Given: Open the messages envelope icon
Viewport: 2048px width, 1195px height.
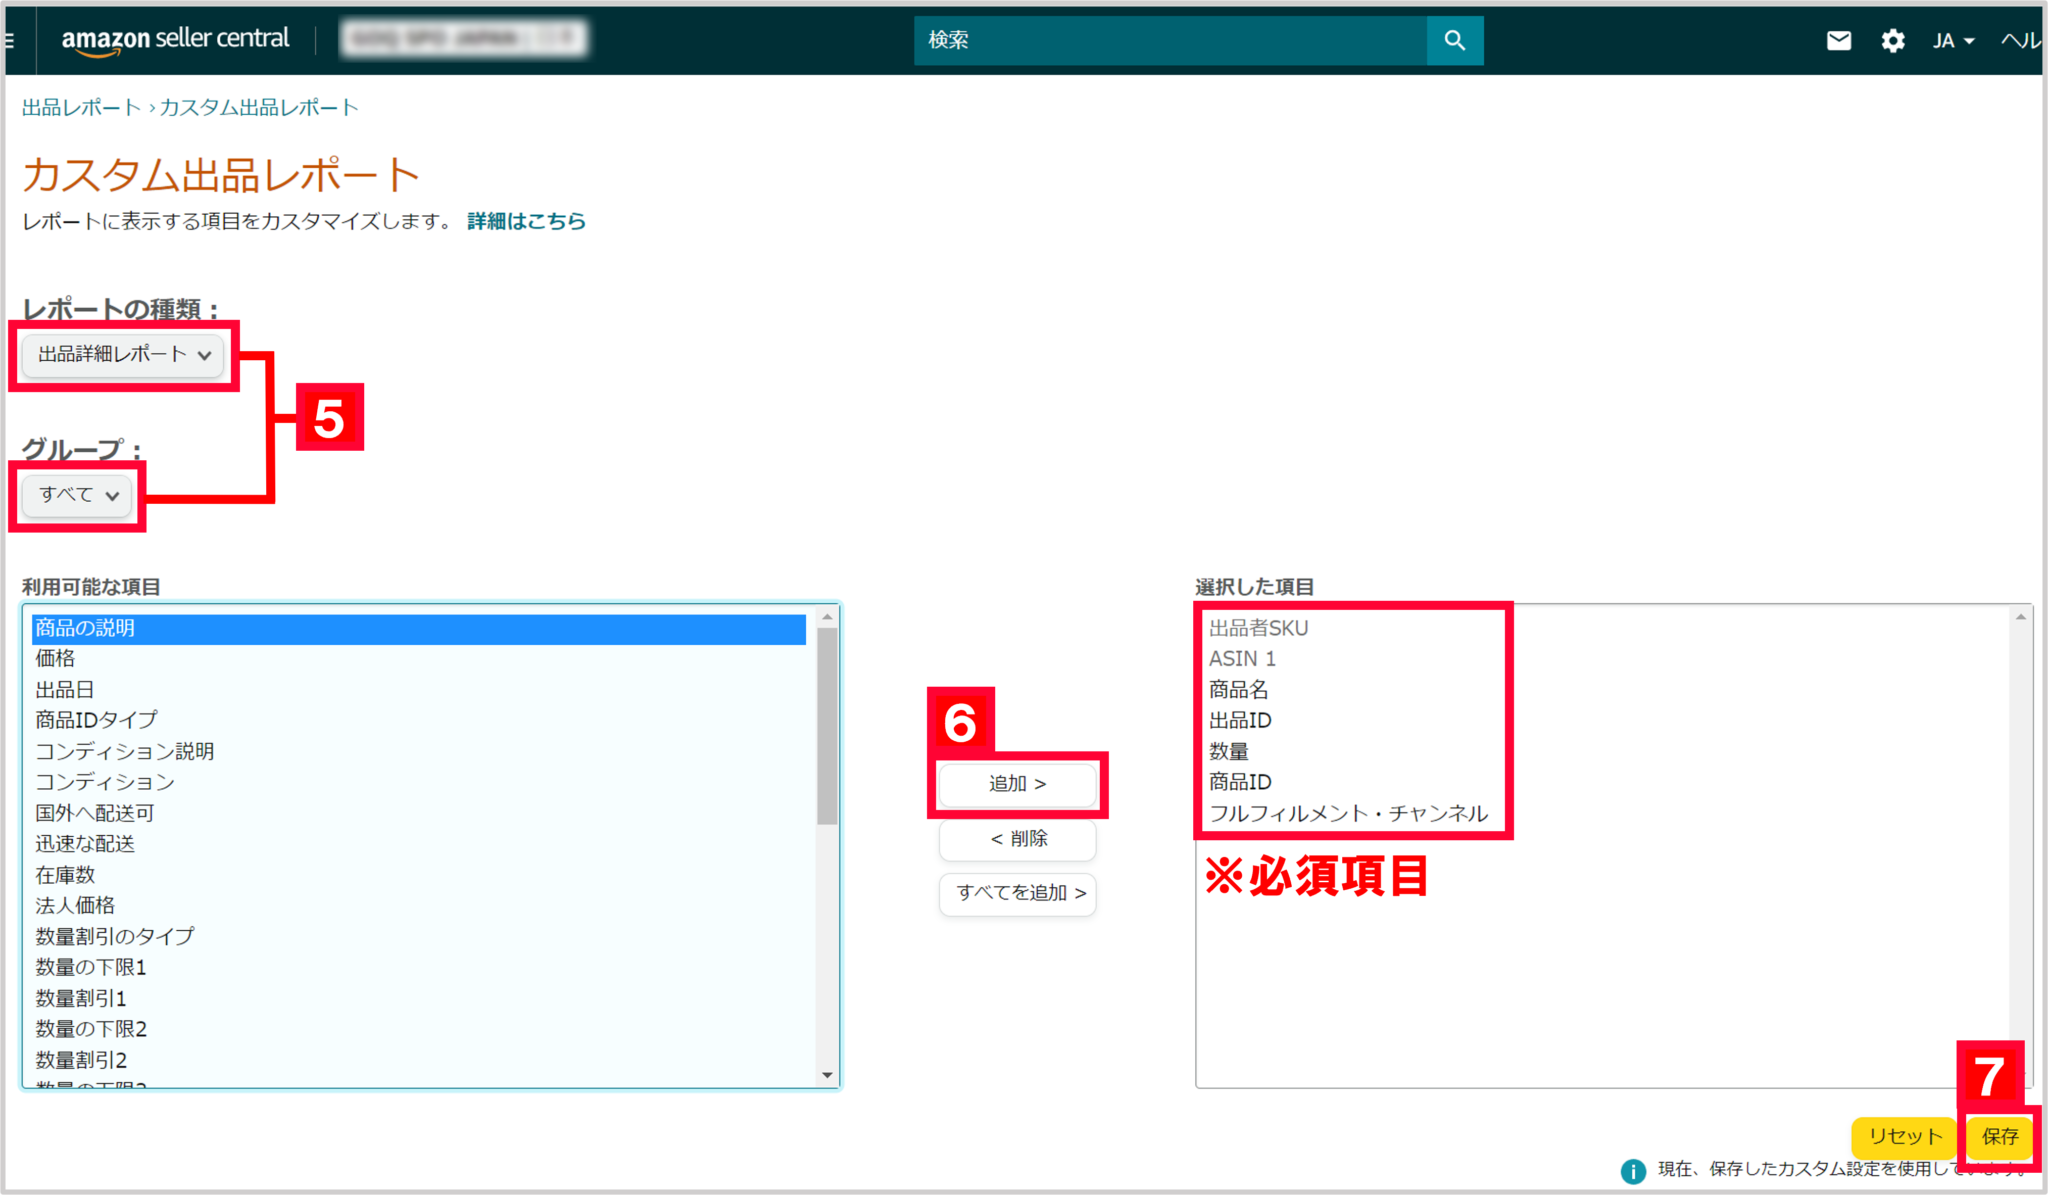Looking at the screenshot, I should pos(1838,40).
